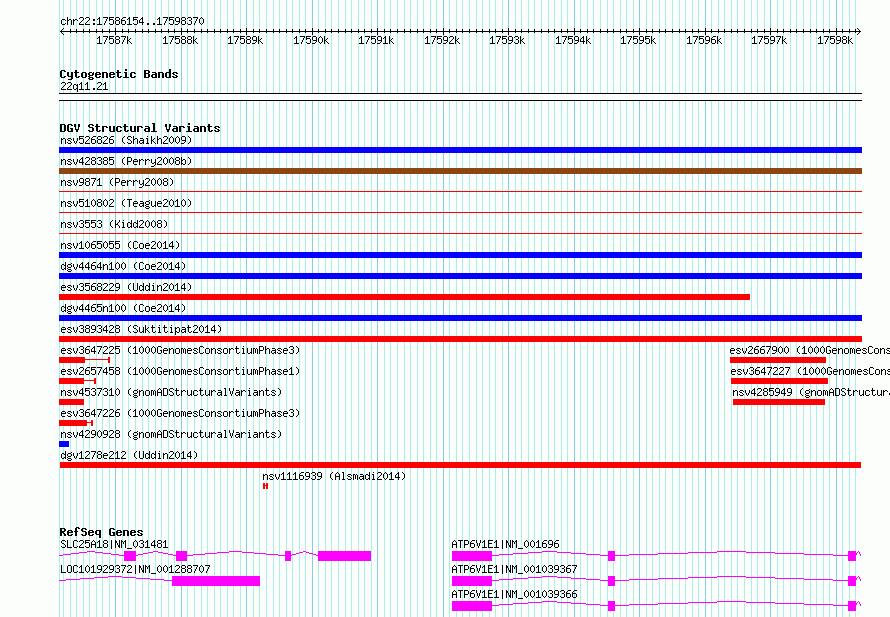Select the nsv428385 (Perry2008b) brown variant bar
The height and width of the screenshot is (617, 890).
460,171
